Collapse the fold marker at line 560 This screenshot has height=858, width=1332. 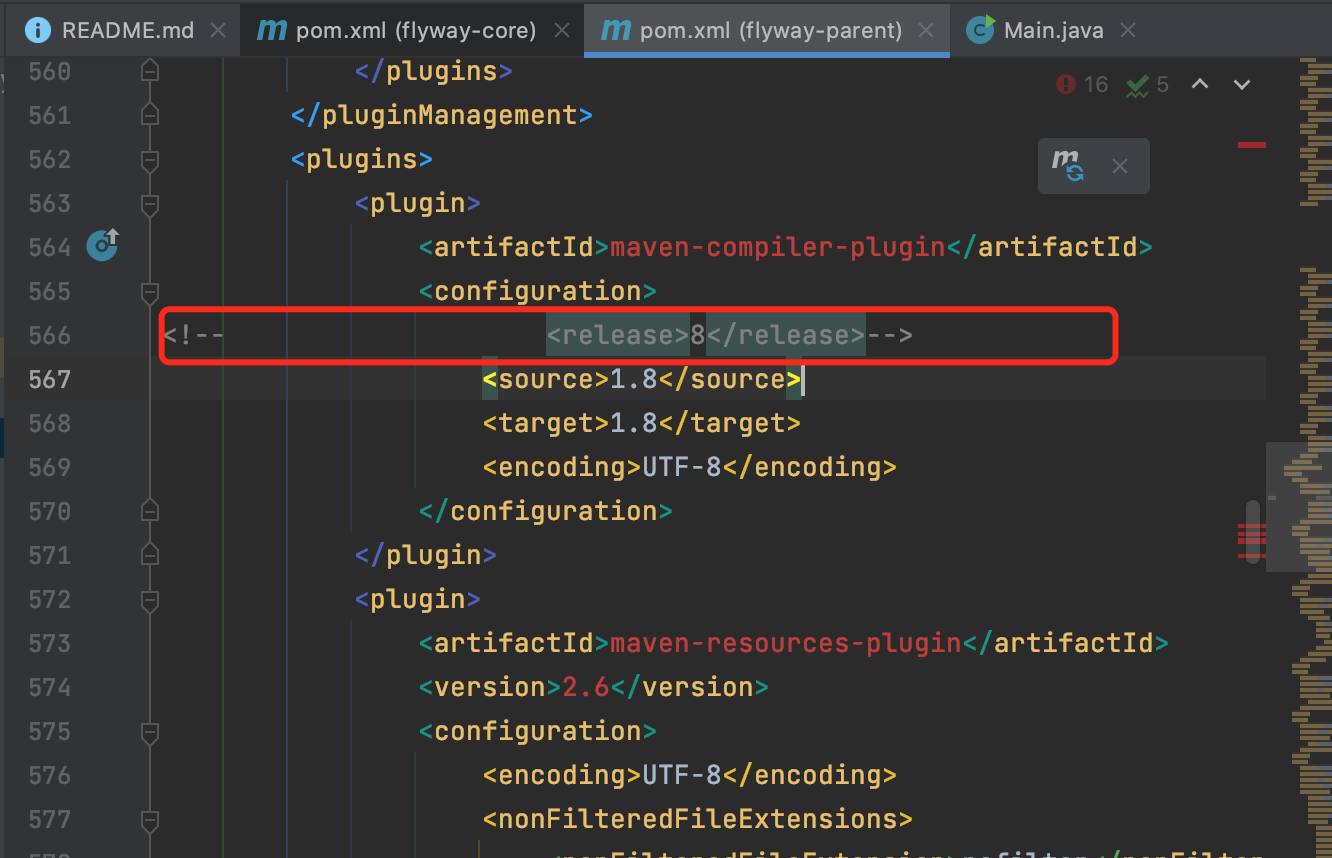coord(150,71)
